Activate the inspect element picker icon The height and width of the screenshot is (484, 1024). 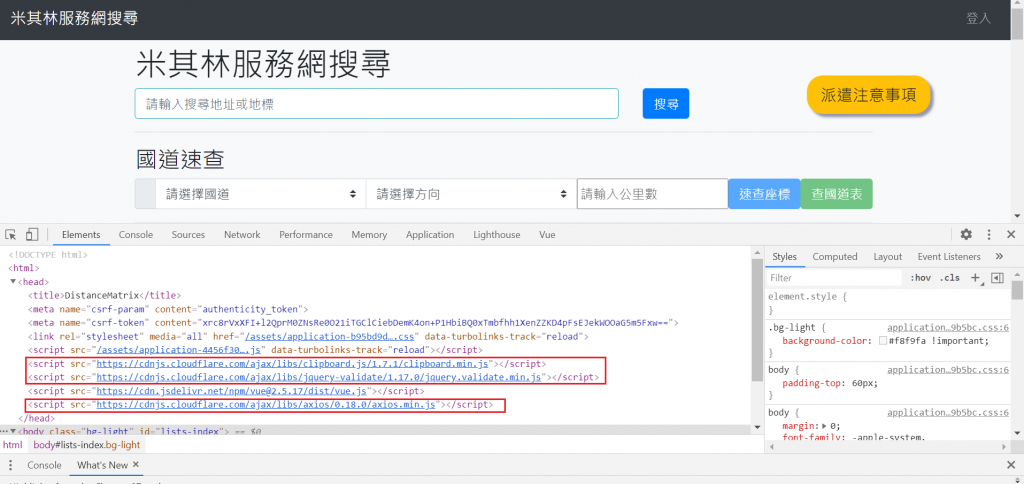[10, 234]
